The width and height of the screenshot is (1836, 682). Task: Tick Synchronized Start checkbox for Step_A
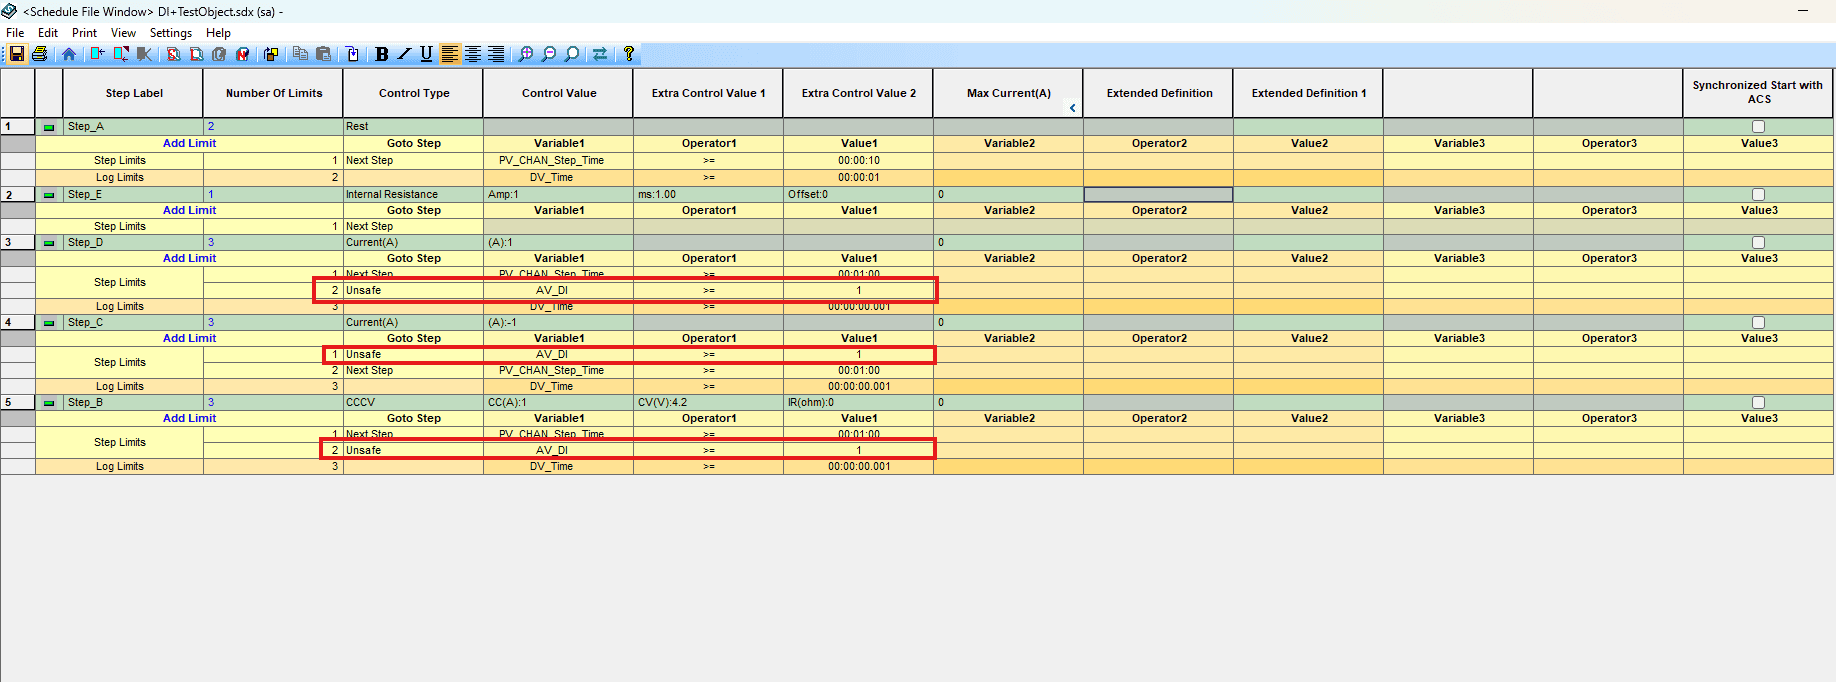coord(1759,127)
